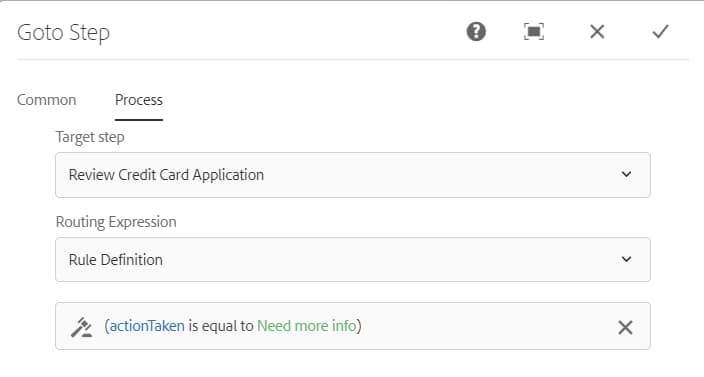The height and width of the screenshot is (377, 704).
Task: Click the closing parenthesis of the rule
Action: [x=359, y=326]
